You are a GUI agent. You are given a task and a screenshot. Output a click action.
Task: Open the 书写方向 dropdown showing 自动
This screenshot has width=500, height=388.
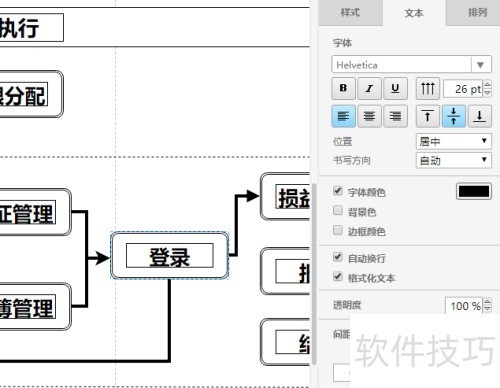pos(454,160)
